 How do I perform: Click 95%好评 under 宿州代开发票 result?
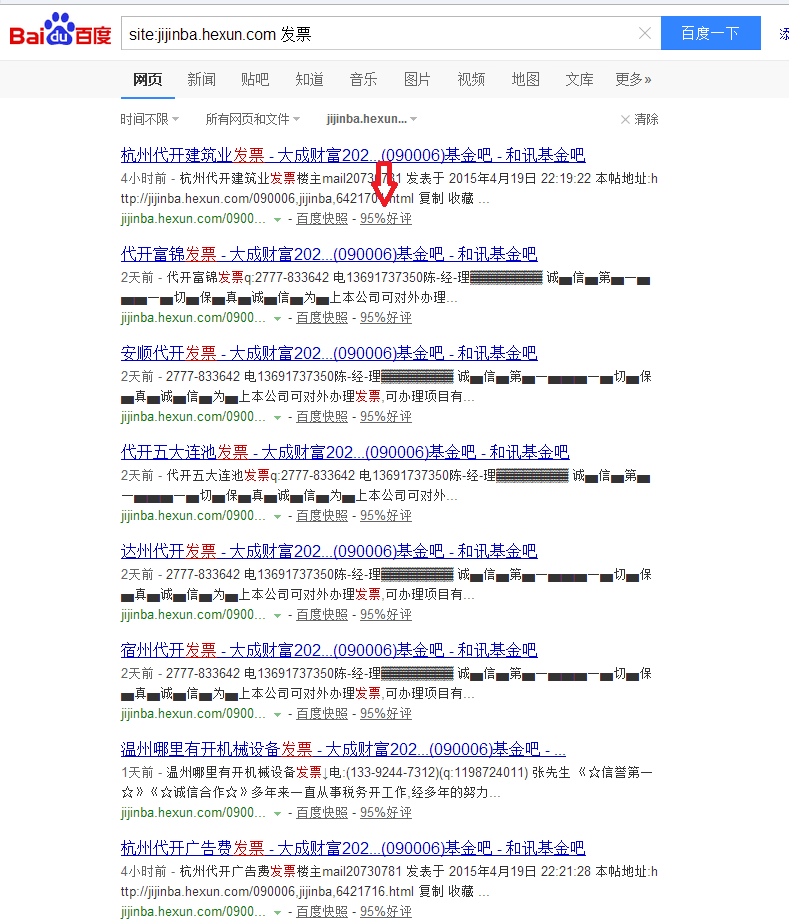click(x=386, y=714)
